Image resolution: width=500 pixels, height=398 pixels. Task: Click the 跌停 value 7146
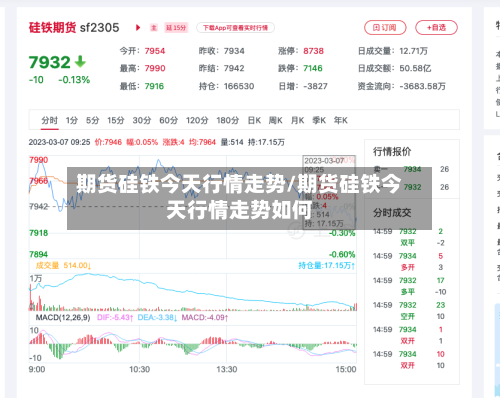click(x=313, y=68)
